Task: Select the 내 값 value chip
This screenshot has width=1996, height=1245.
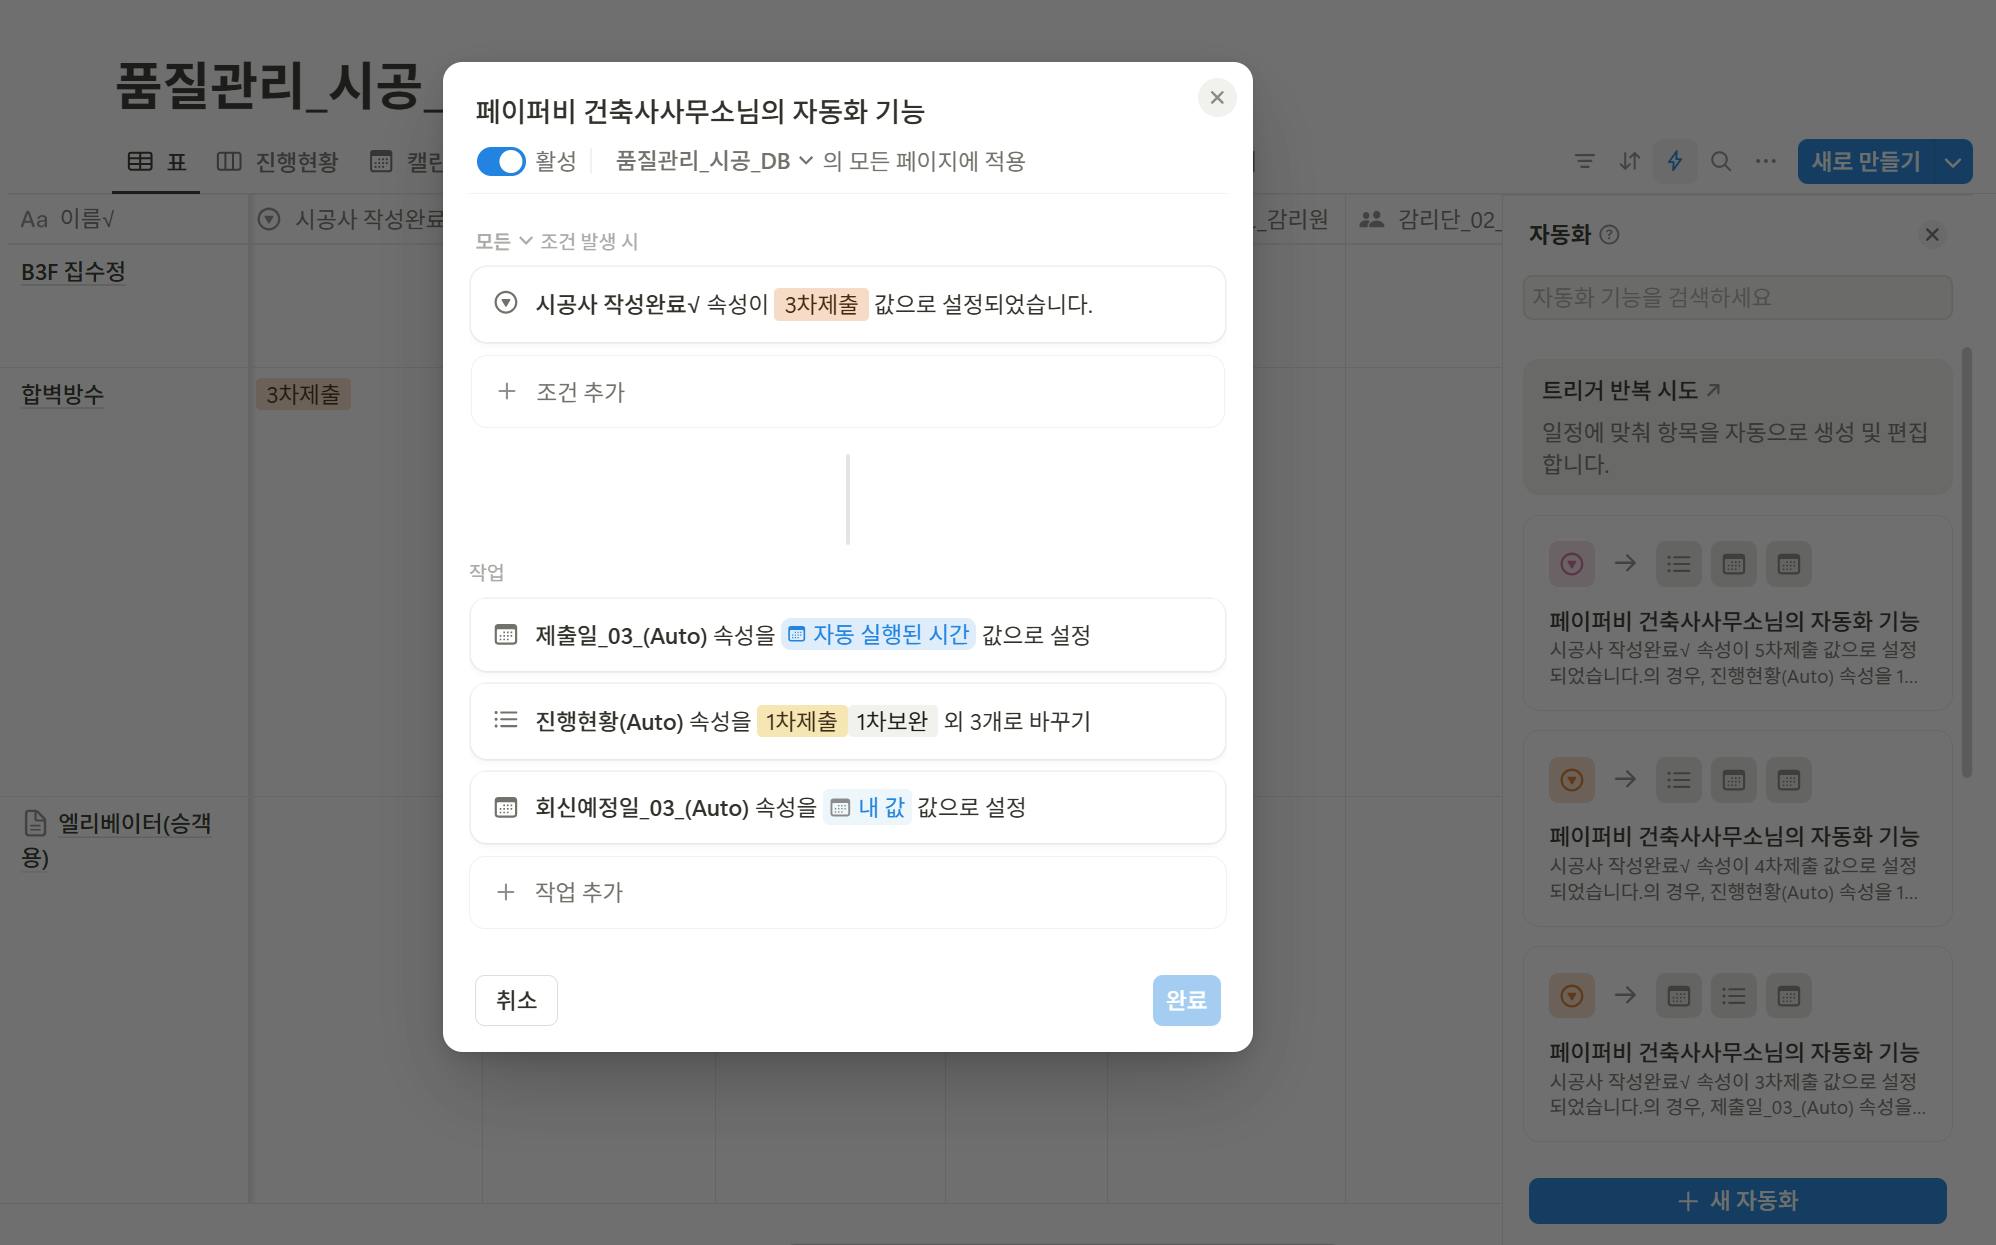Action: coord(868,807)
